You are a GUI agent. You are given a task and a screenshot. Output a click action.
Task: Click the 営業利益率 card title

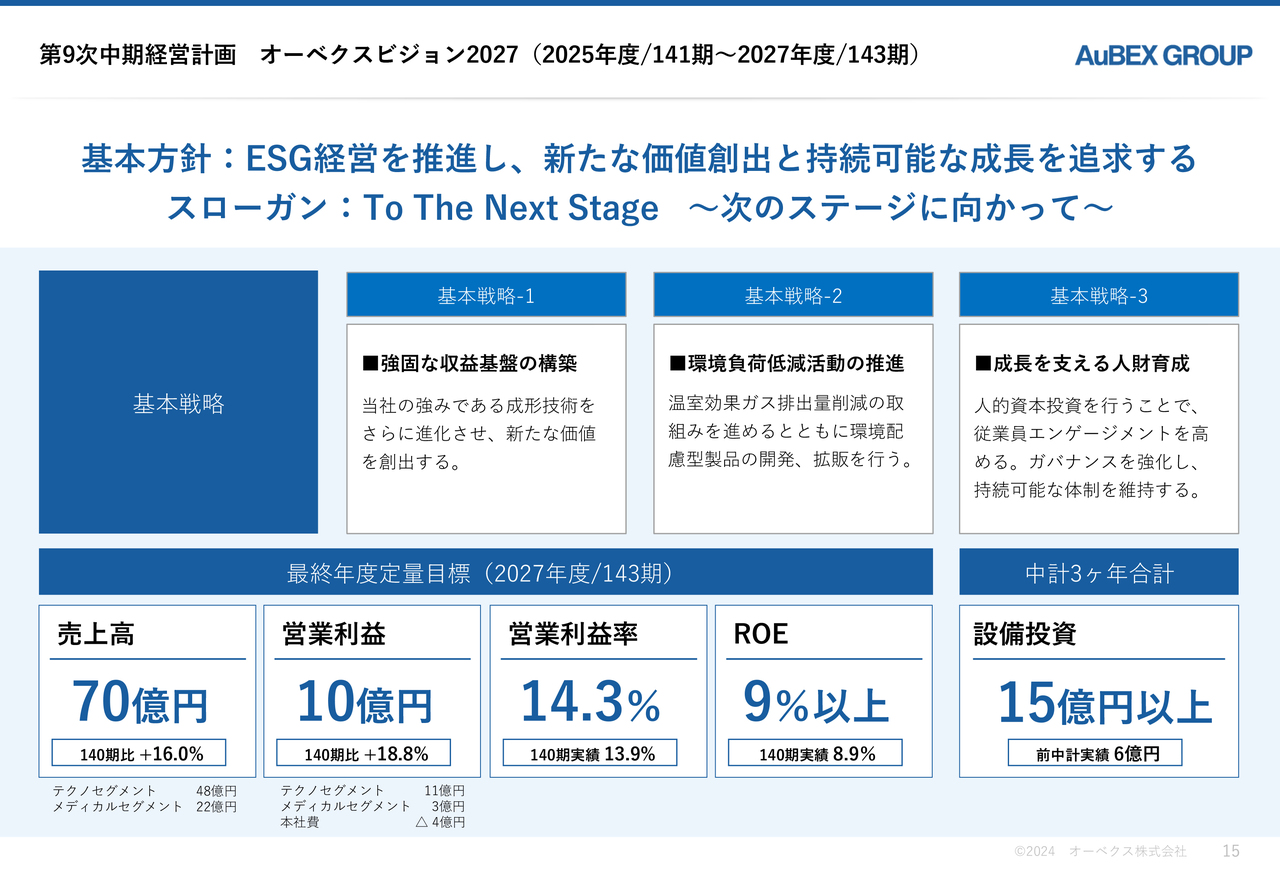[573, 634]
